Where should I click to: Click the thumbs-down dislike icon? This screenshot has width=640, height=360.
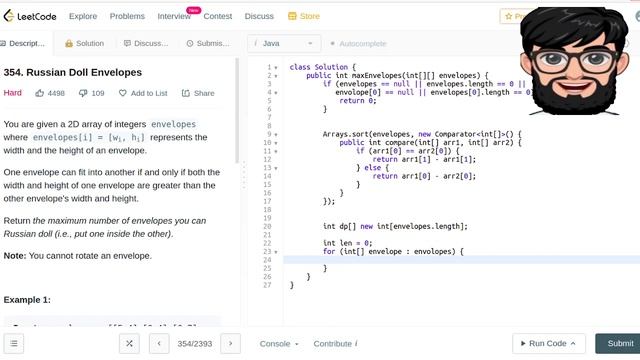tap(83, 93)
